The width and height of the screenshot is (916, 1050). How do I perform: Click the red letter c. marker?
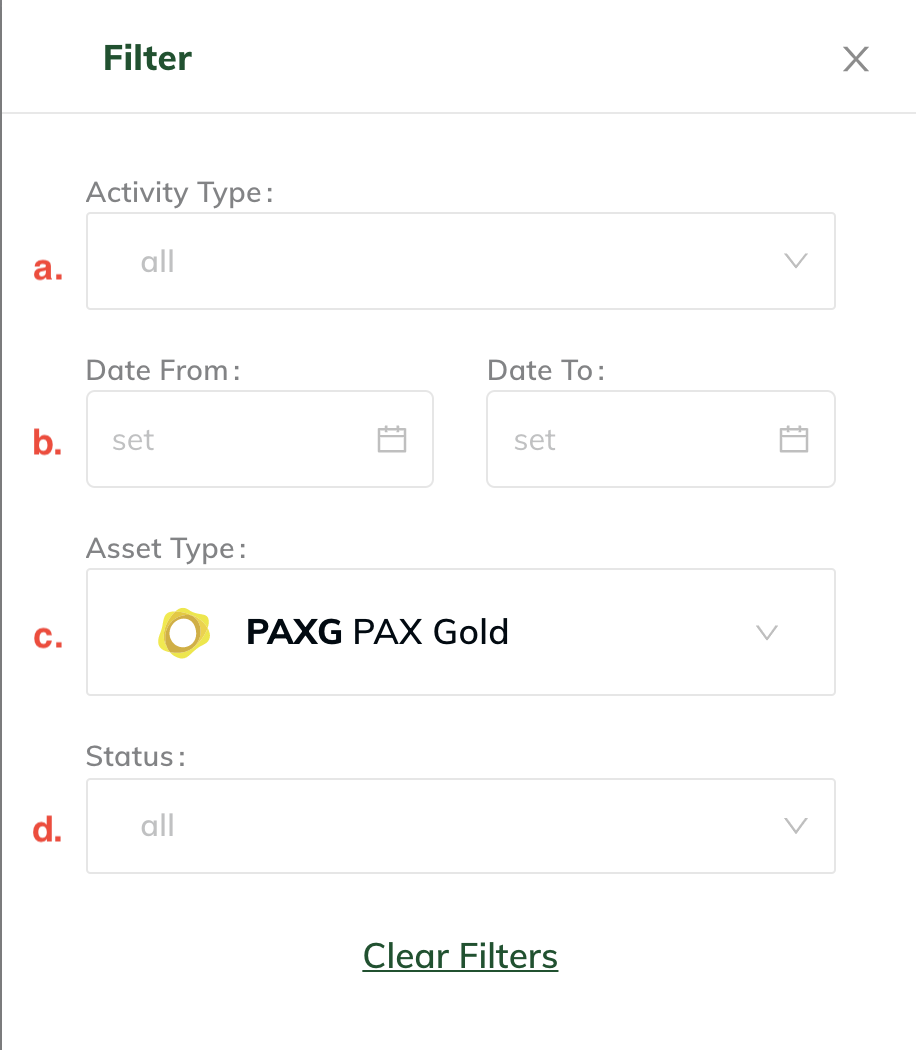click(48, 637)
